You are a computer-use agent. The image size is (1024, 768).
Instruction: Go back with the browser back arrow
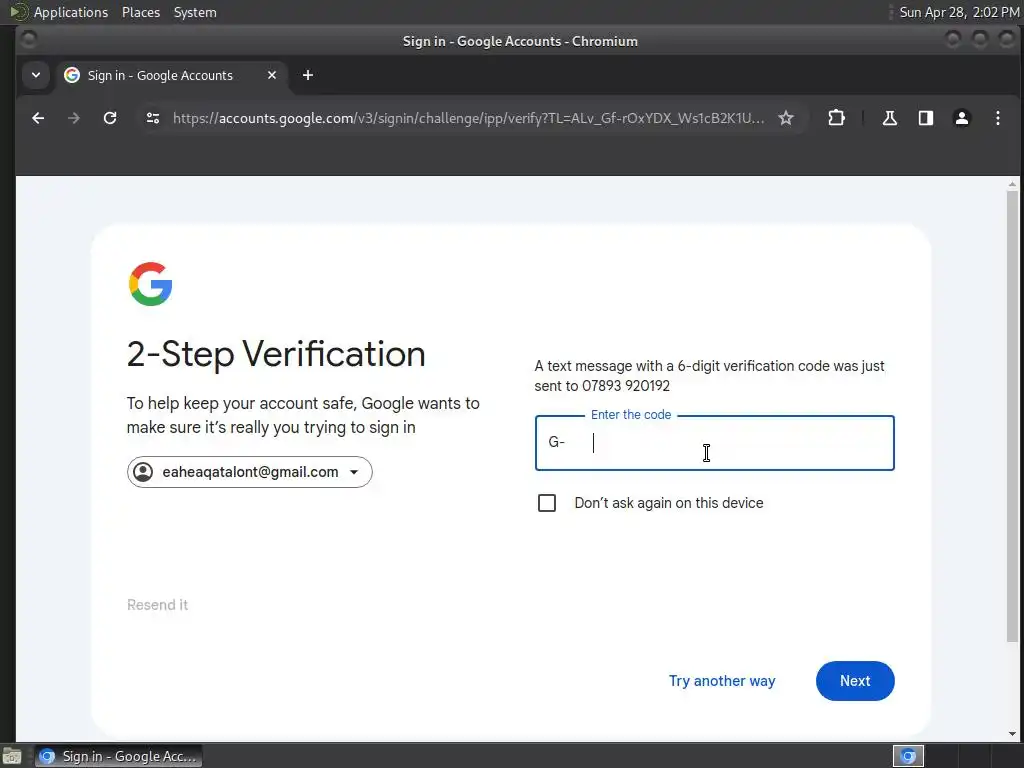click(x=38, y=118)
